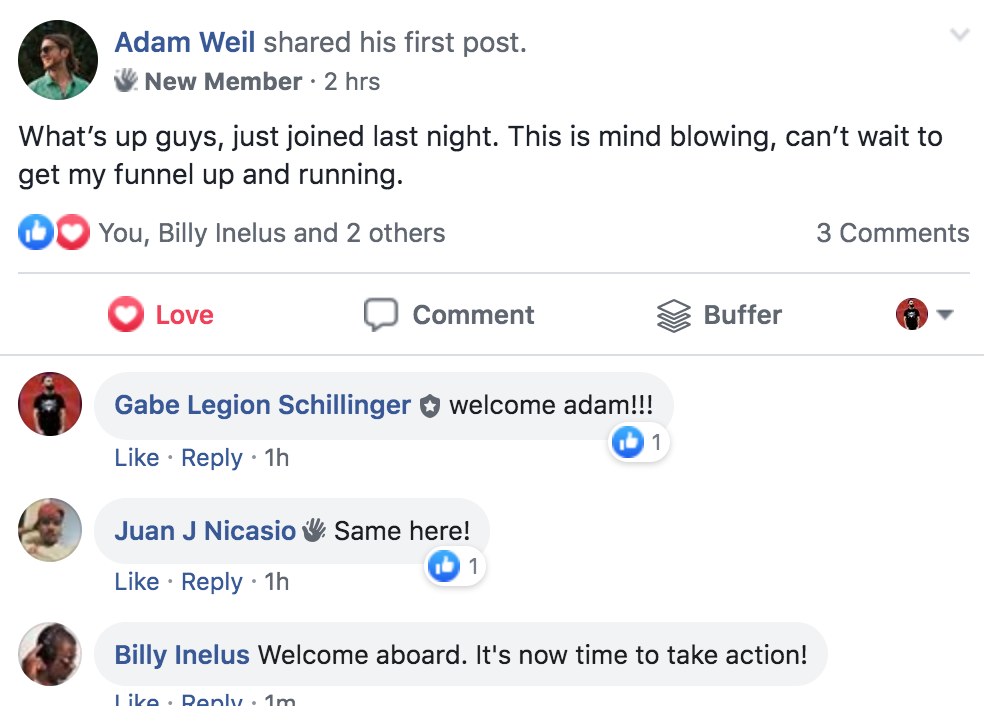The height and width of the screenshot is (706, 984).
Task: Toggle the Love reaction button
Action: pos(161,314)
